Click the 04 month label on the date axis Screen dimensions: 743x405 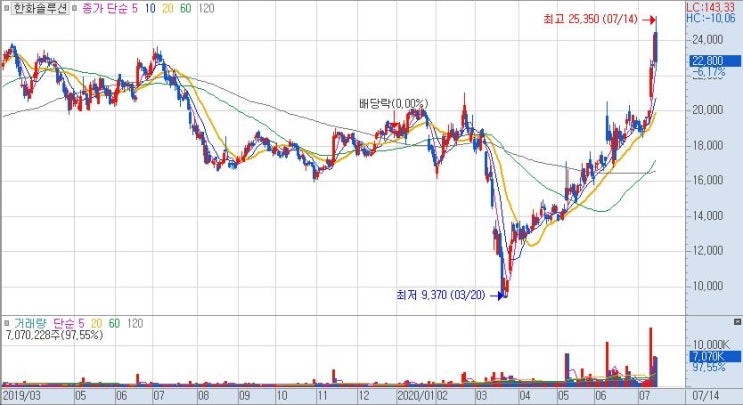[525, 396]
